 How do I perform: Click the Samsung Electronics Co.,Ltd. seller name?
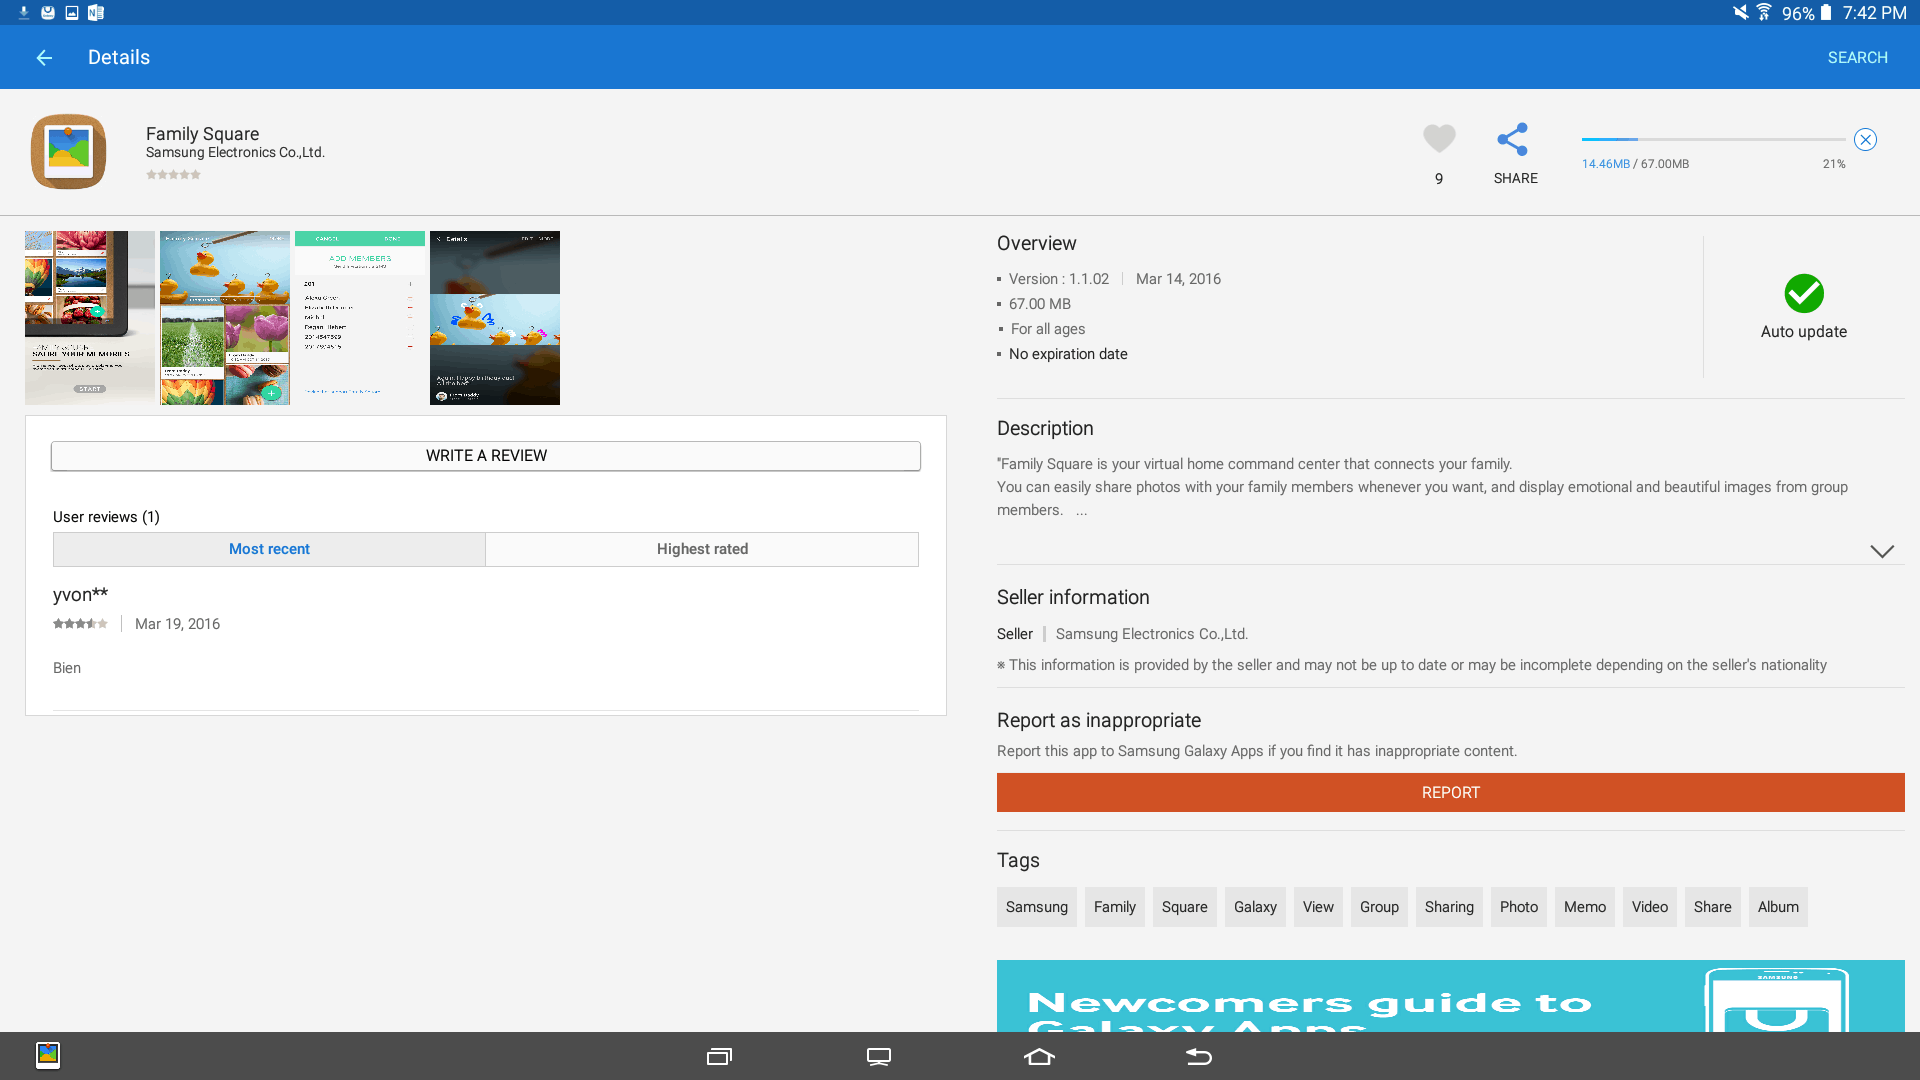coord(1152,634)
